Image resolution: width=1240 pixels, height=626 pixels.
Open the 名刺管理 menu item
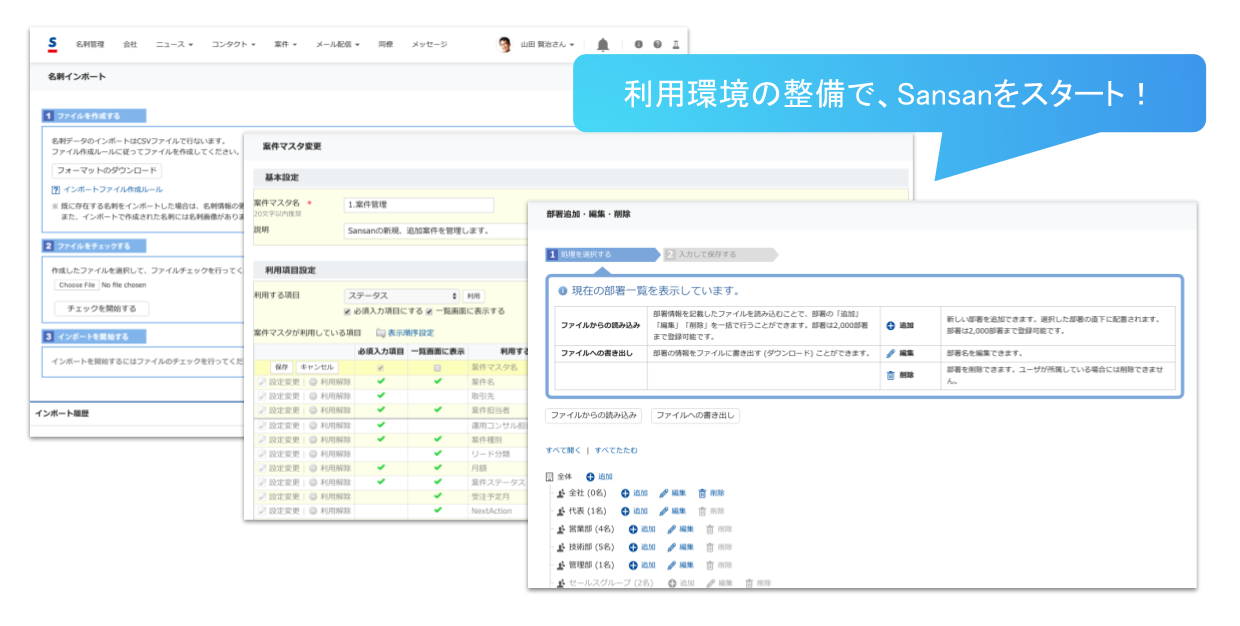click(90, 45)
